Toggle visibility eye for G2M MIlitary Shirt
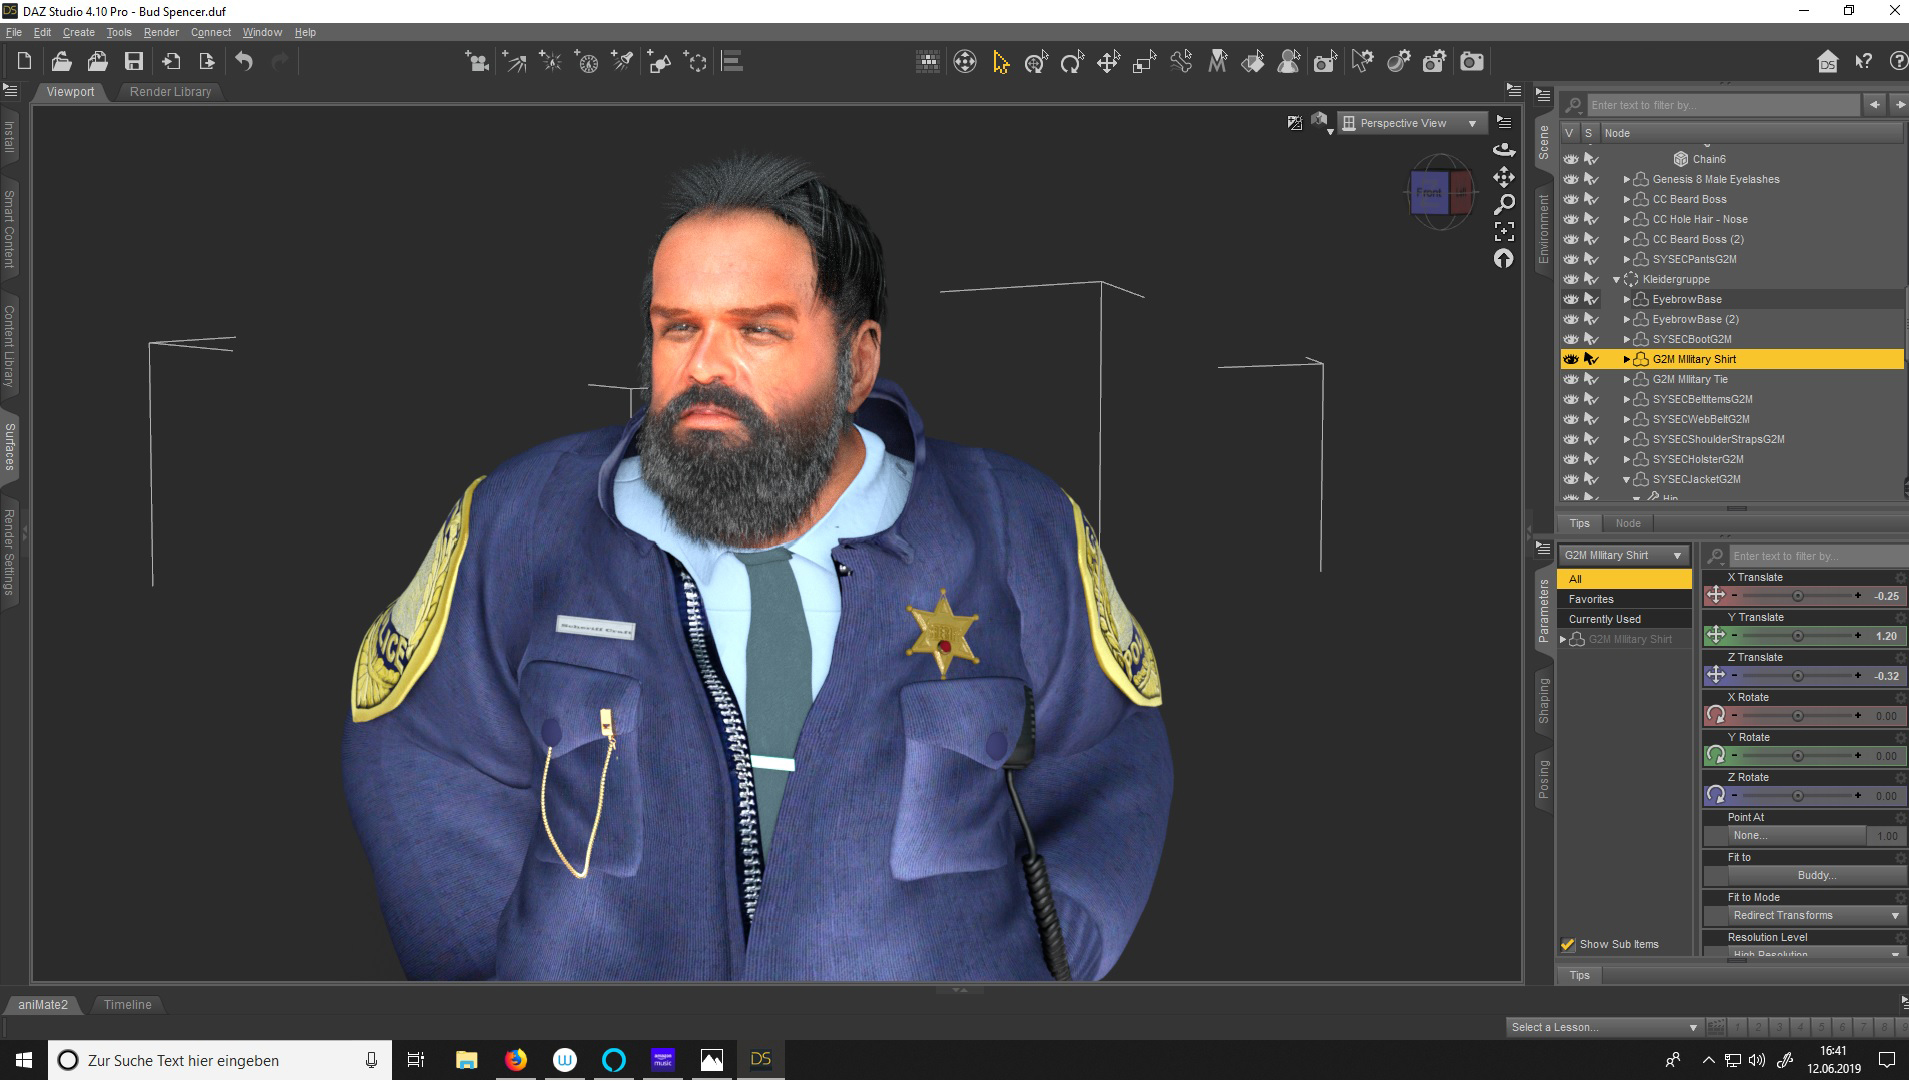The image size is (1909, 1081). point(1571,359)
